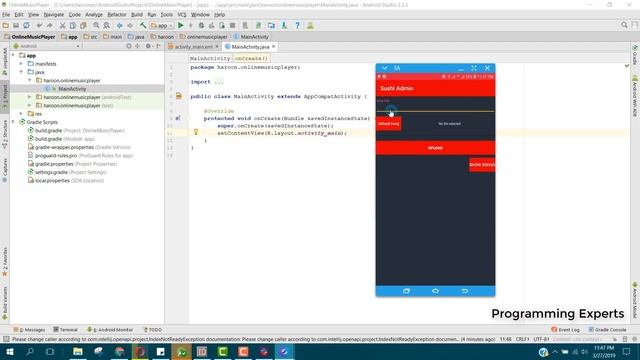Close the MainActivity.java tab
Viewport: 640px width, 360px height.
pos(273,47)
